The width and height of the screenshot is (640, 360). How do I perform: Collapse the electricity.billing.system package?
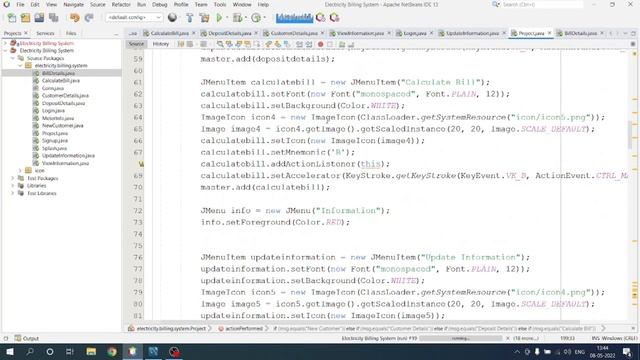20,65
